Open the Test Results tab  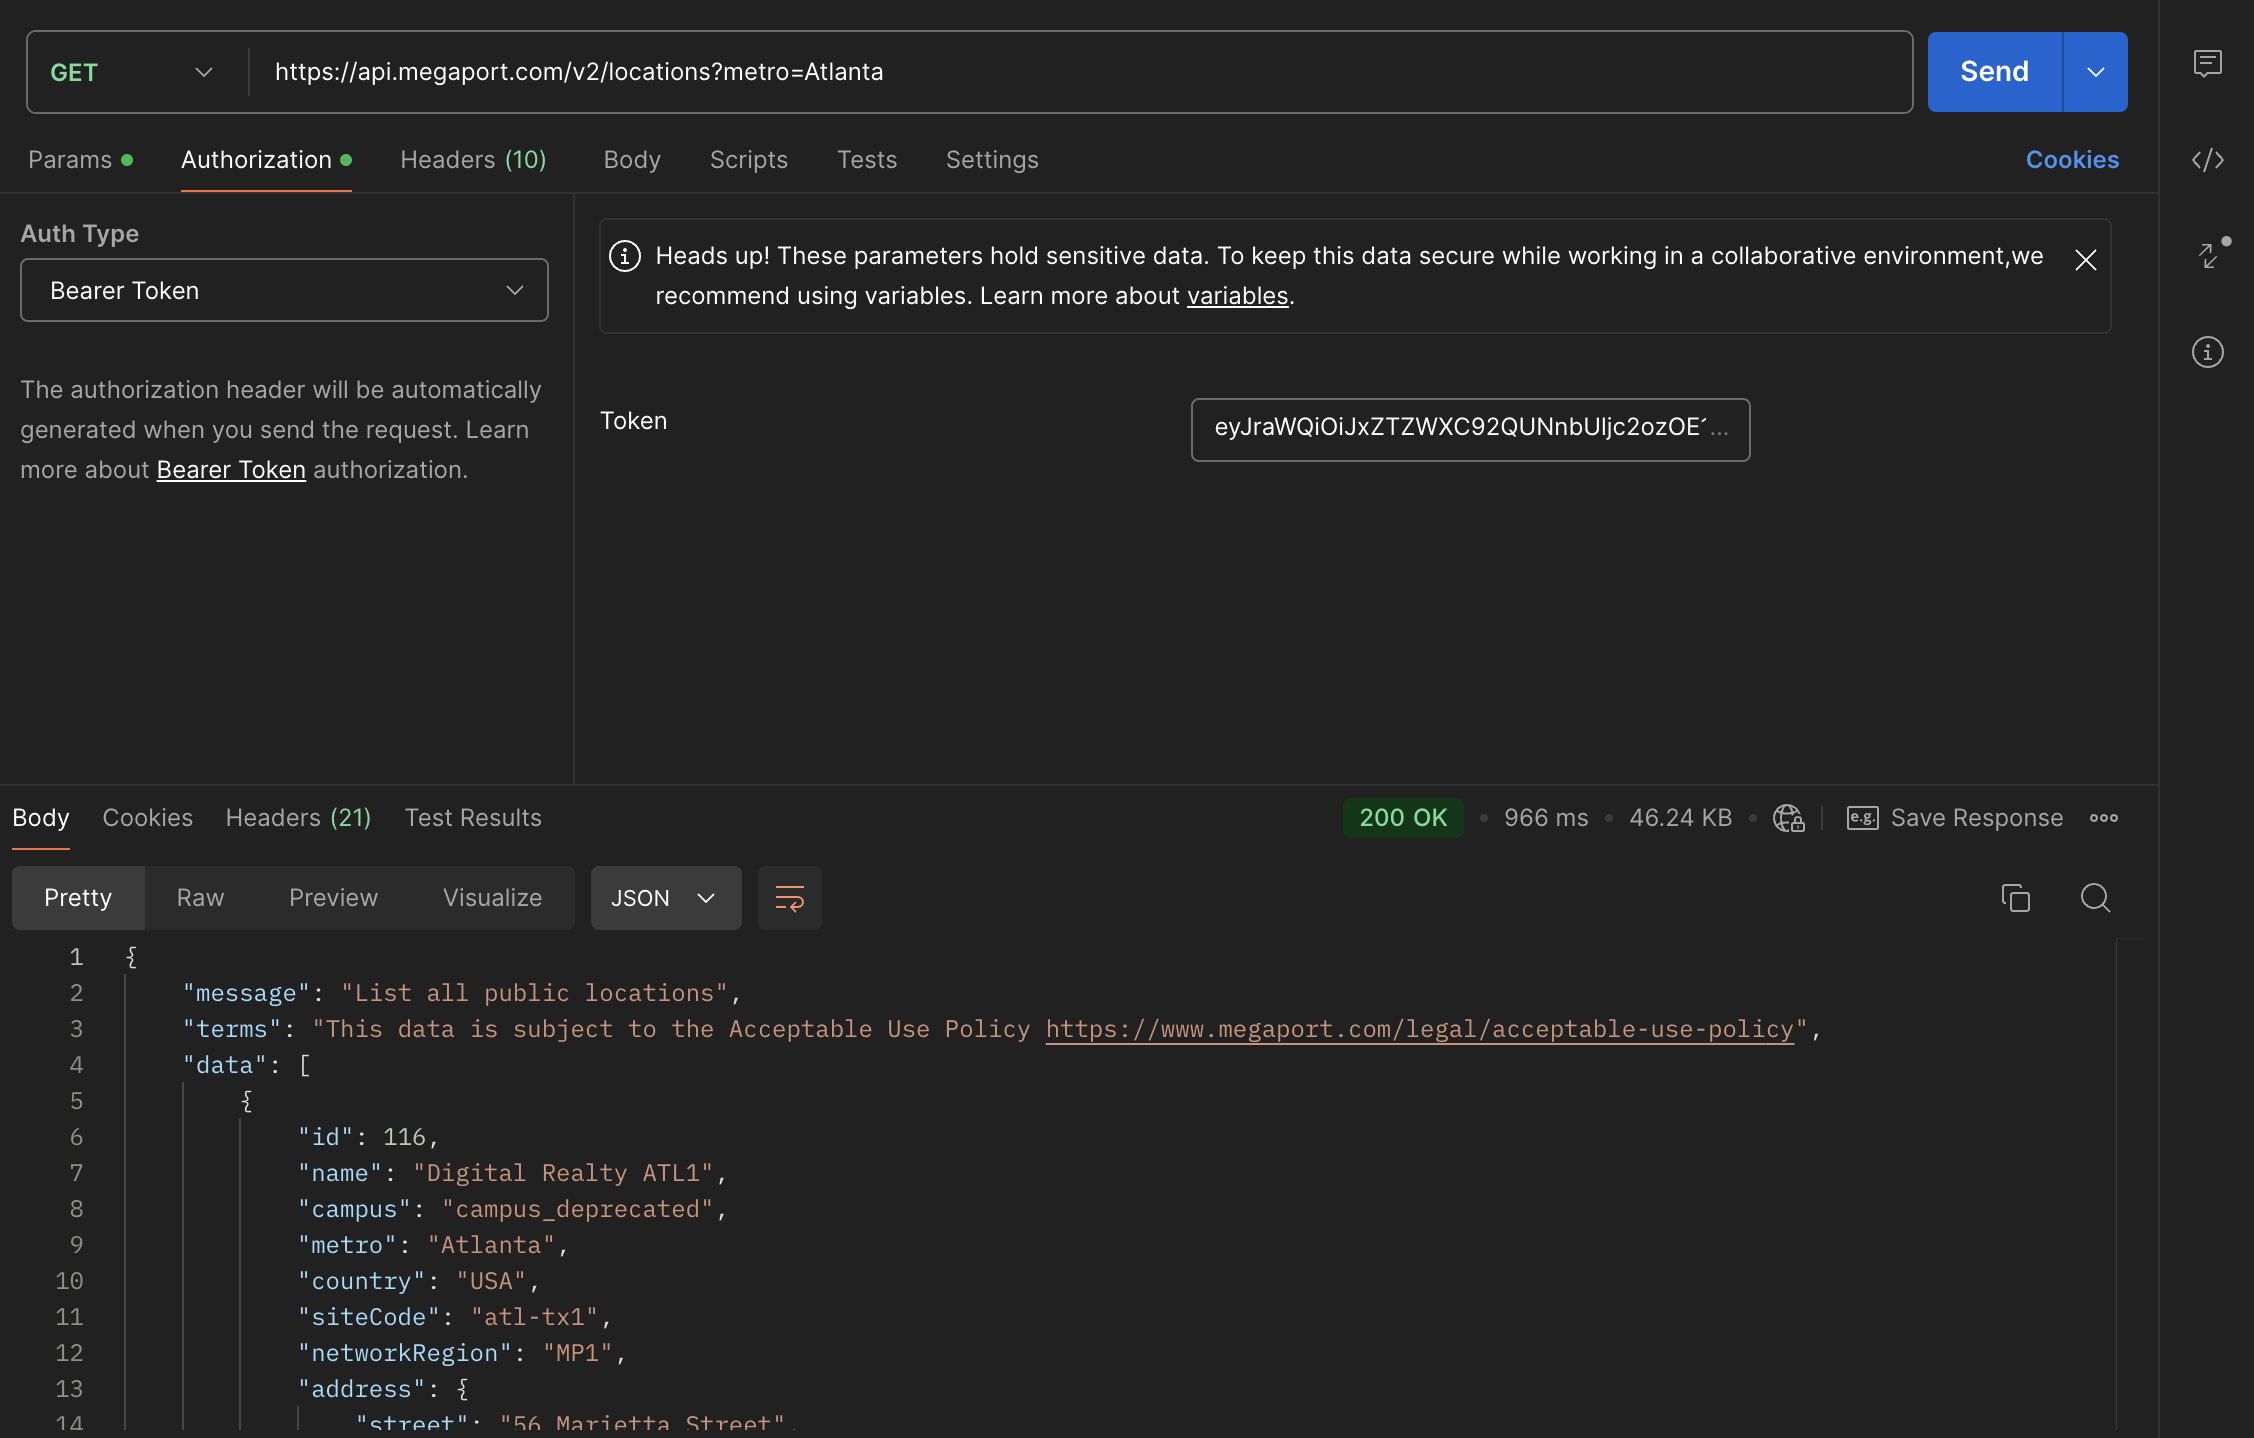pos(473,818)
